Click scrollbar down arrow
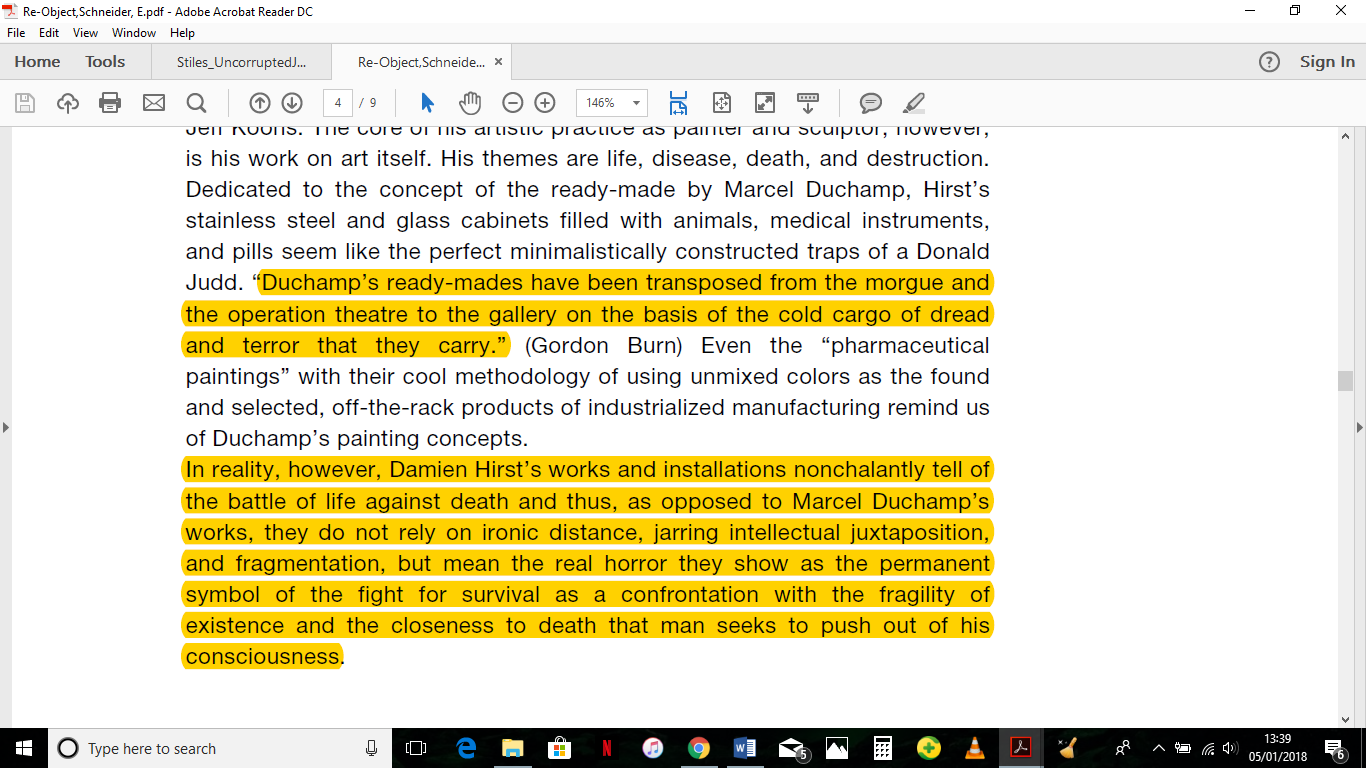The height and width of the screenshot is (768, 1366). pyautogui.click(x=1345, y=719)
